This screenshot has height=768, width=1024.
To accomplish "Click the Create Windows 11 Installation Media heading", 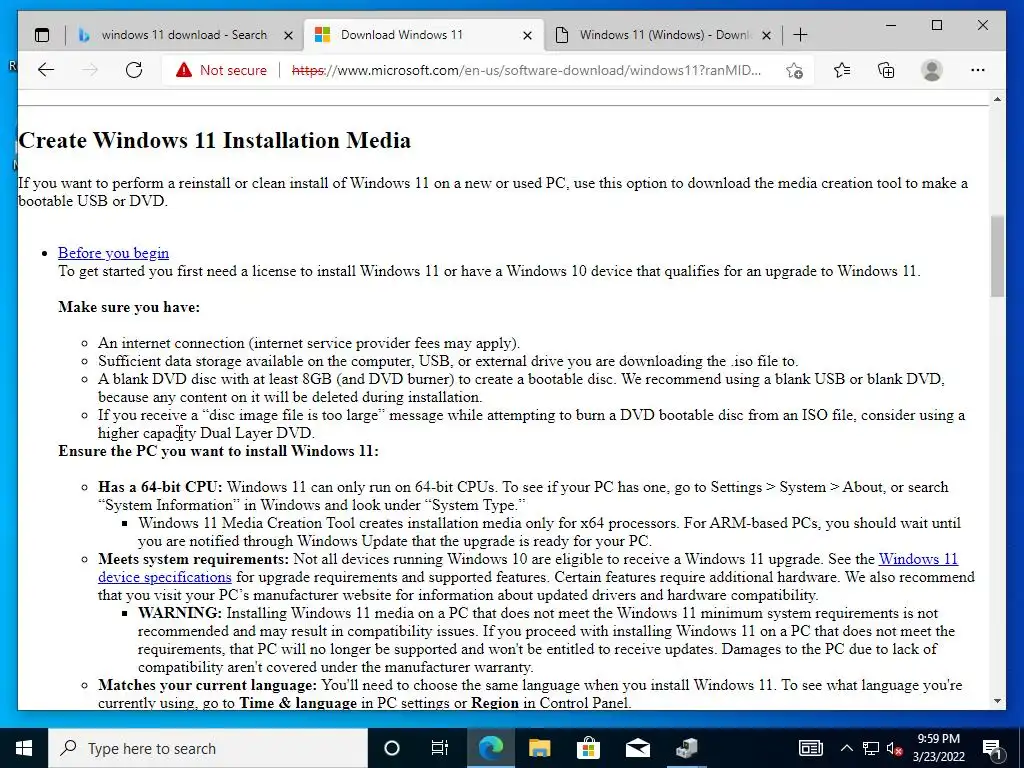I will pos(215,140).
